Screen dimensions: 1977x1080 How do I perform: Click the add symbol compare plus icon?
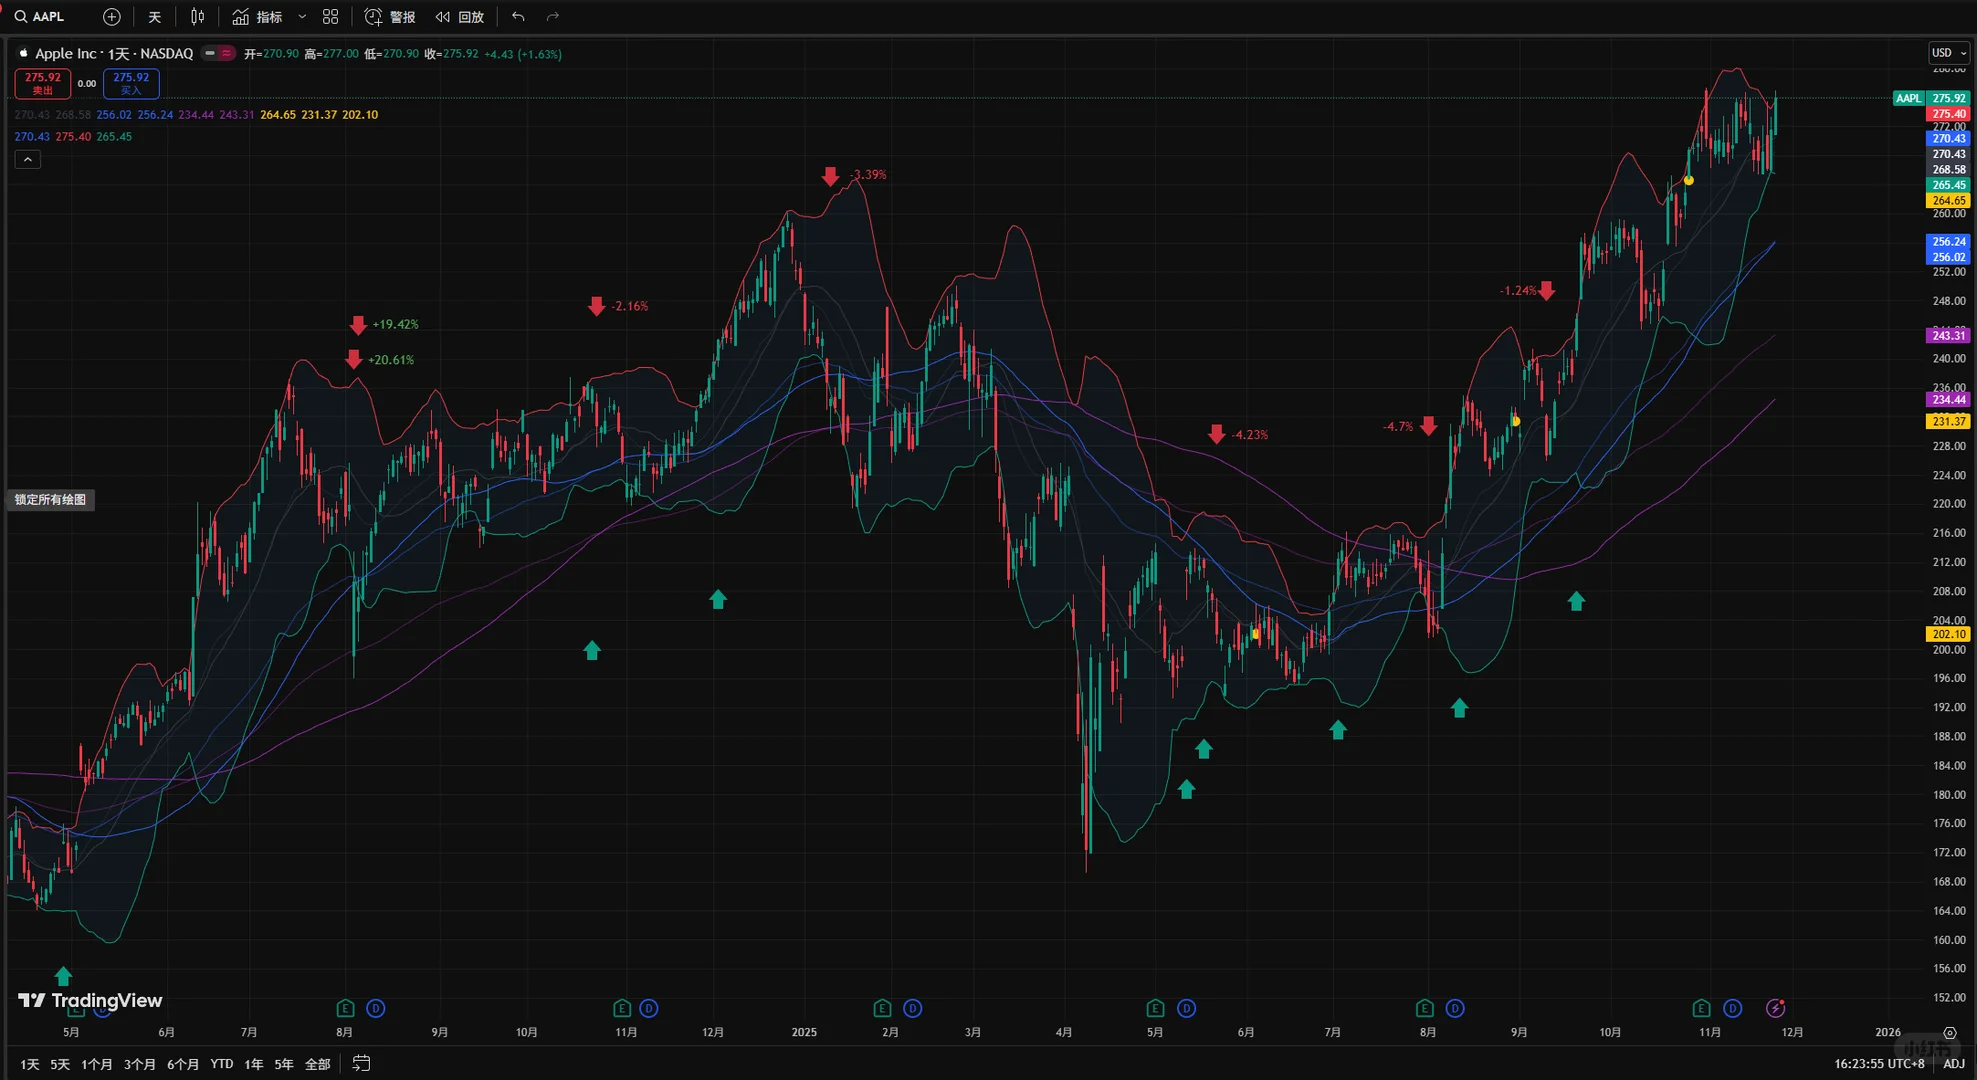click(x=112, y=17)
